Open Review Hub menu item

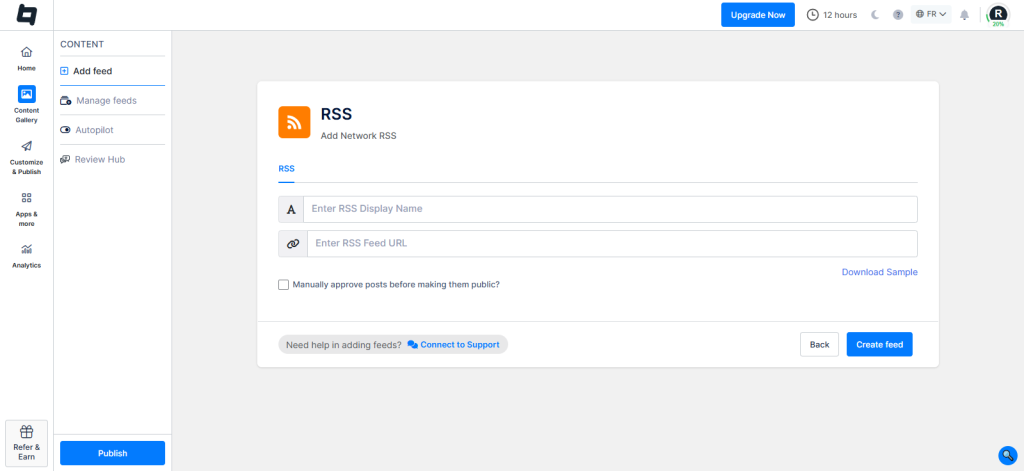pyautogui.click(x=99, y=160)
